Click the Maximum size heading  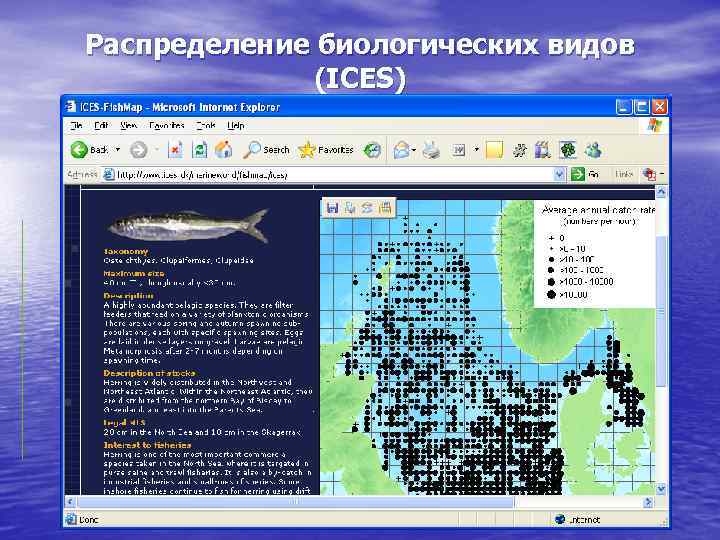134,274
